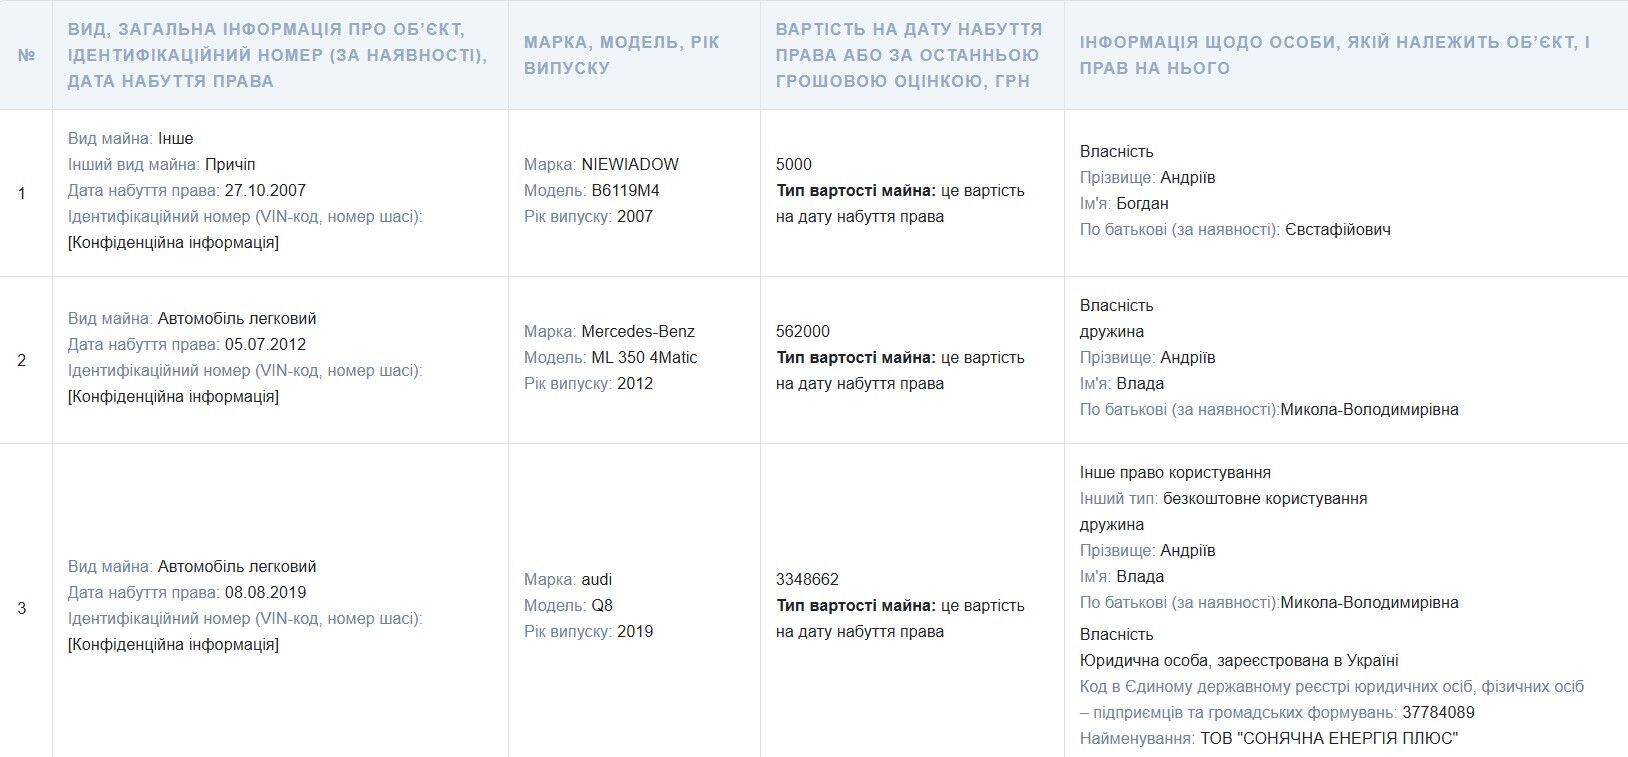Select the value 3348662 for the Audi
Image resolution: width=1628 pixels, height=757 pixels.
tap(807, 579)
